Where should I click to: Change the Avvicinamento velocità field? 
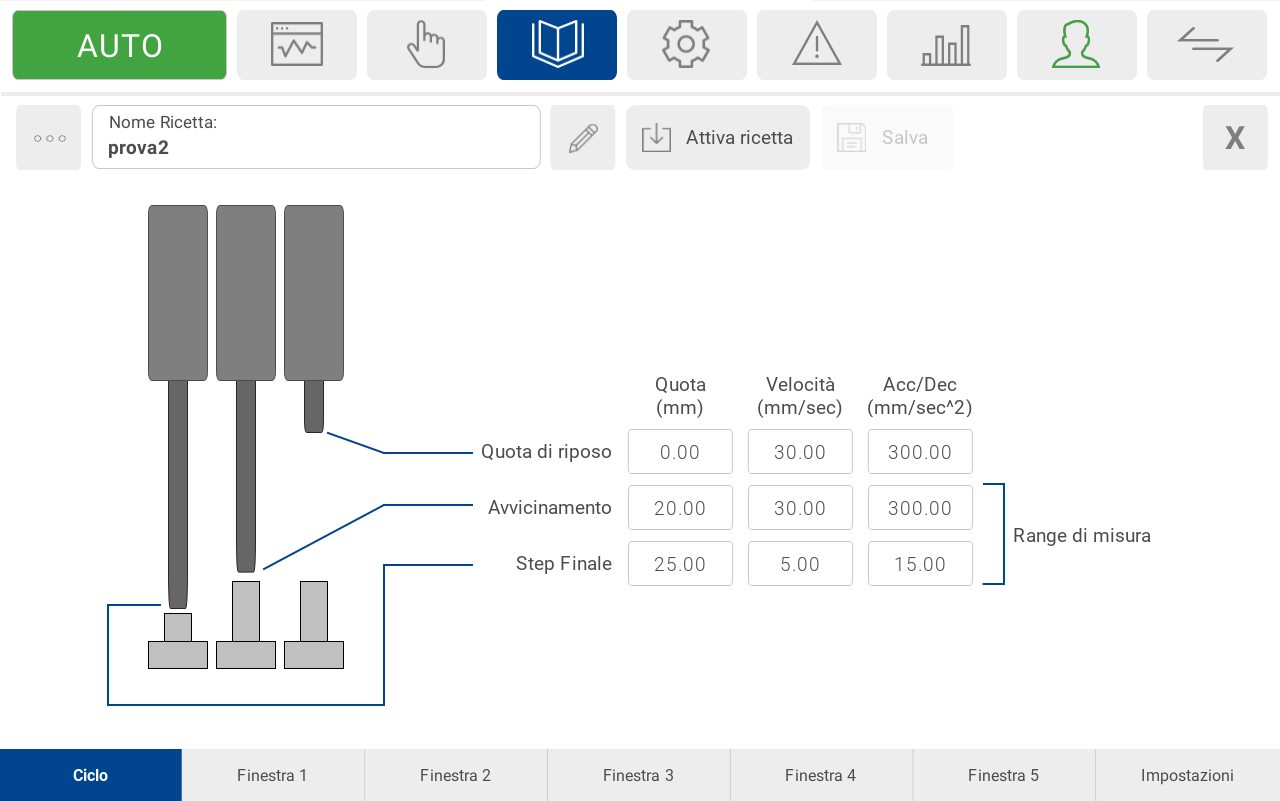800,508
